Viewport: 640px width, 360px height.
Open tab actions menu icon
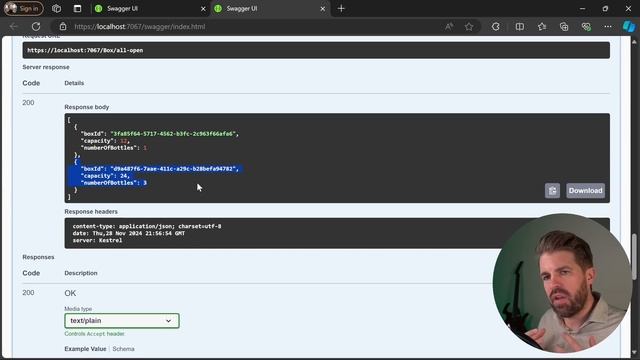pos(77,9)
